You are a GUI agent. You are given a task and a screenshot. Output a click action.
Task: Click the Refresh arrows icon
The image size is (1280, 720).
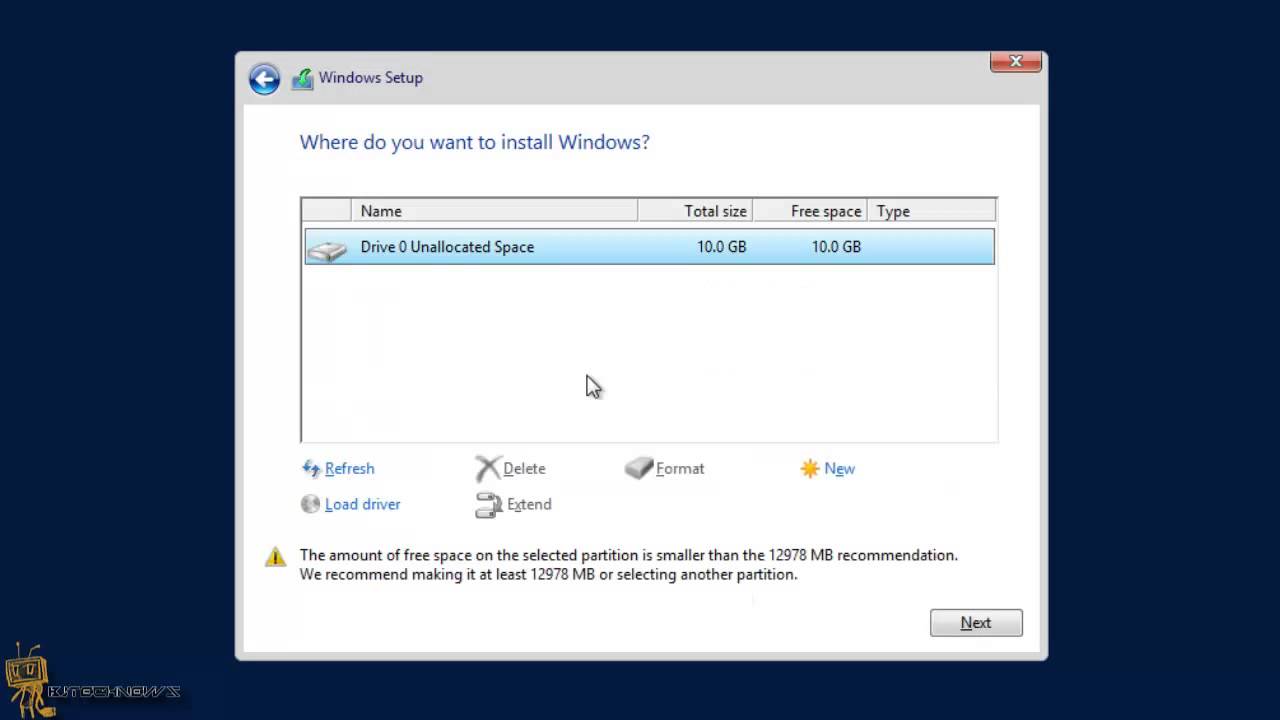tap(311, 468)
